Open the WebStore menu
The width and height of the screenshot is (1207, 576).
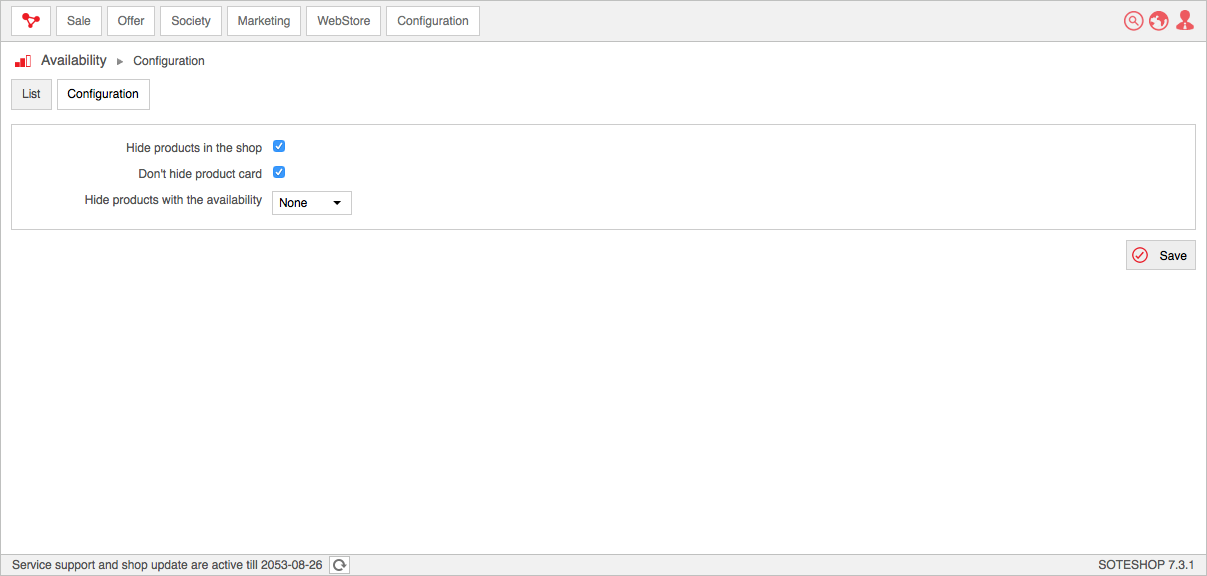344,21
